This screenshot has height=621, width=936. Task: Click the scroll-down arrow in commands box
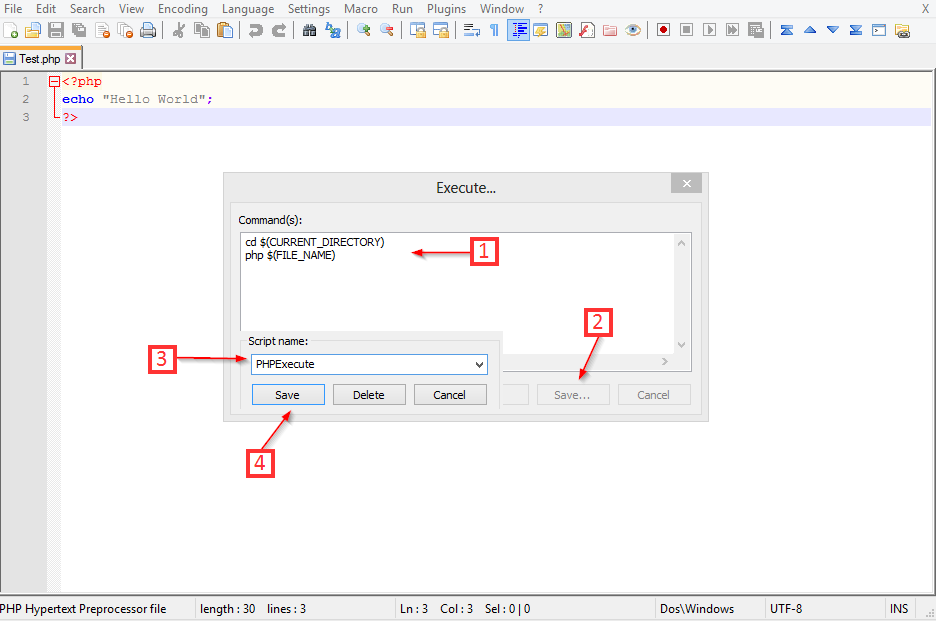click(x=682, y=345)
